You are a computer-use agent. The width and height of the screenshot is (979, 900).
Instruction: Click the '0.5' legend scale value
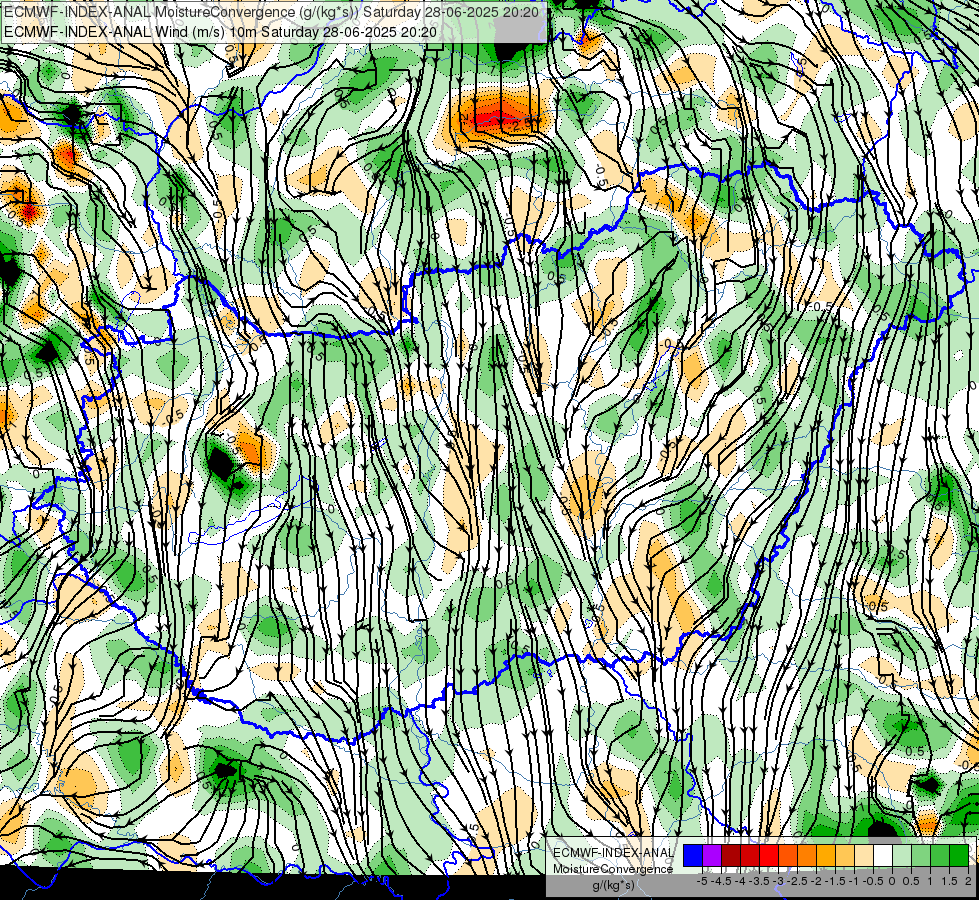tap(911, 881)
